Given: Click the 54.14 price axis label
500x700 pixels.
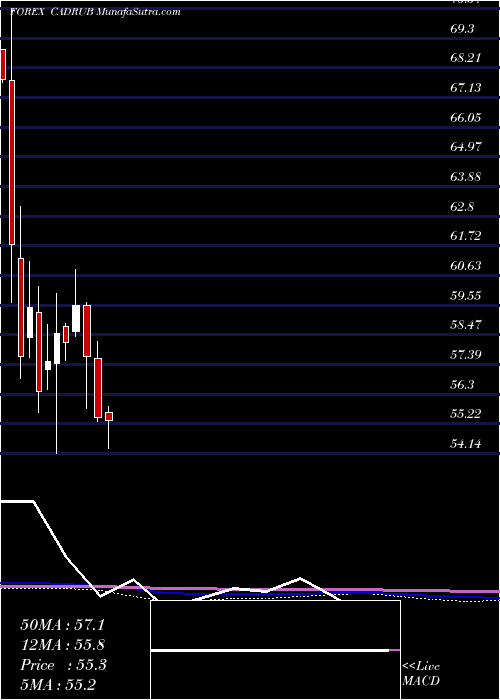Looking at the screenshot, I should click(x=466, y=444).
